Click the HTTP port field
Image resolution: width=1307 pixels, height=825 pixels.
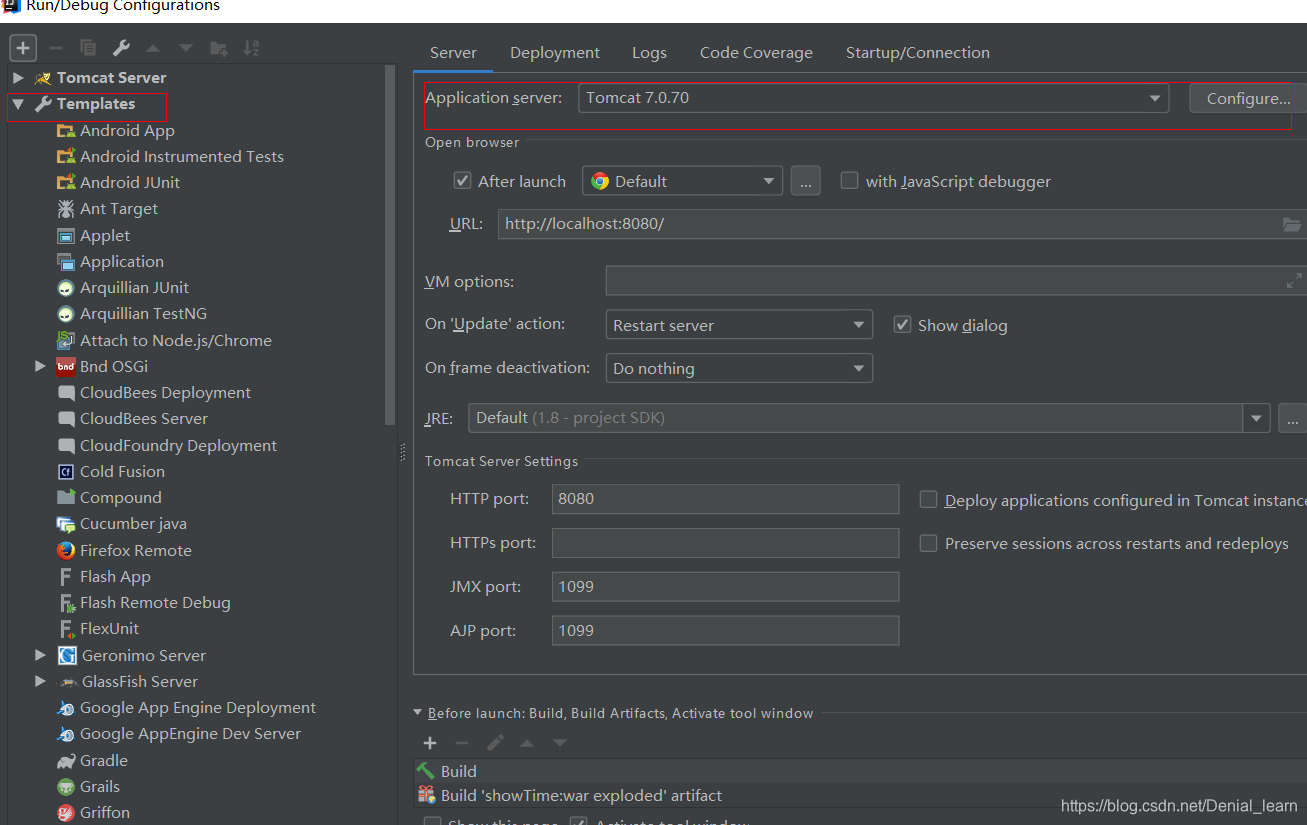(x=725, y=499)
